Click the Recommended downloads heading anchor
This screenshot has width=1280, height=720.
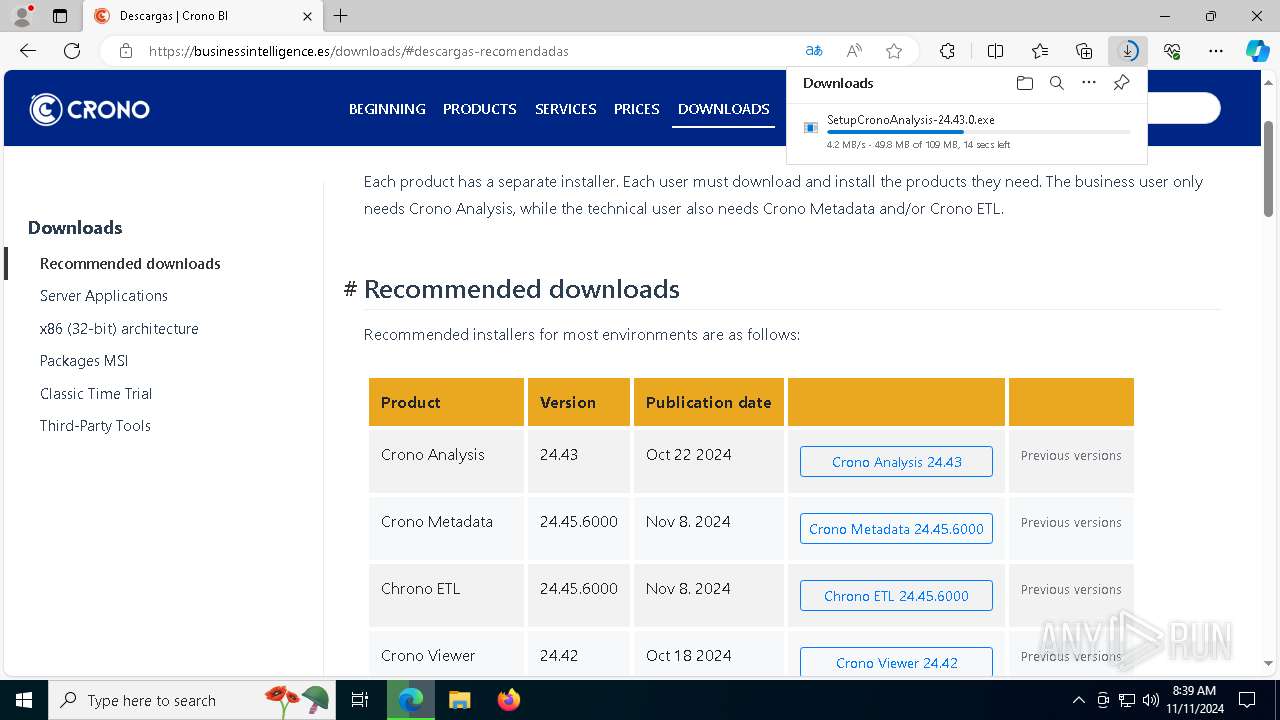[x=350, y=289]
